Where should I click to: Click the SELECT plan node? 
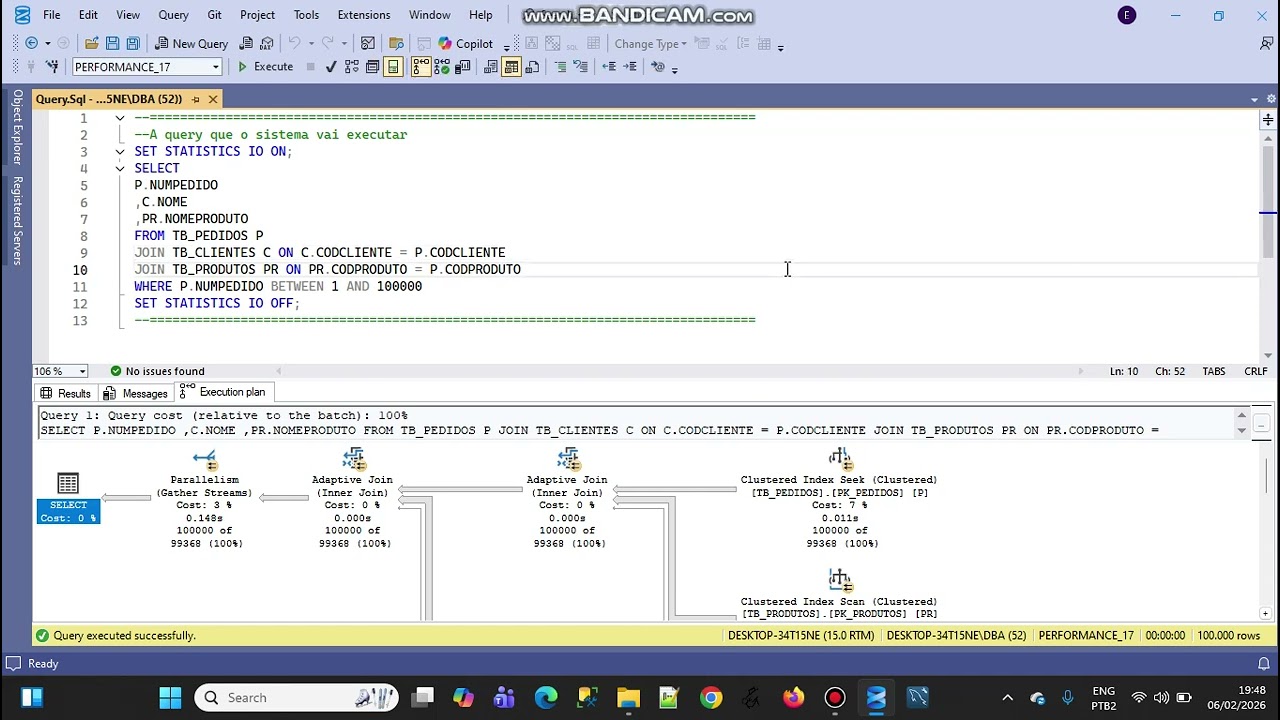68,498
